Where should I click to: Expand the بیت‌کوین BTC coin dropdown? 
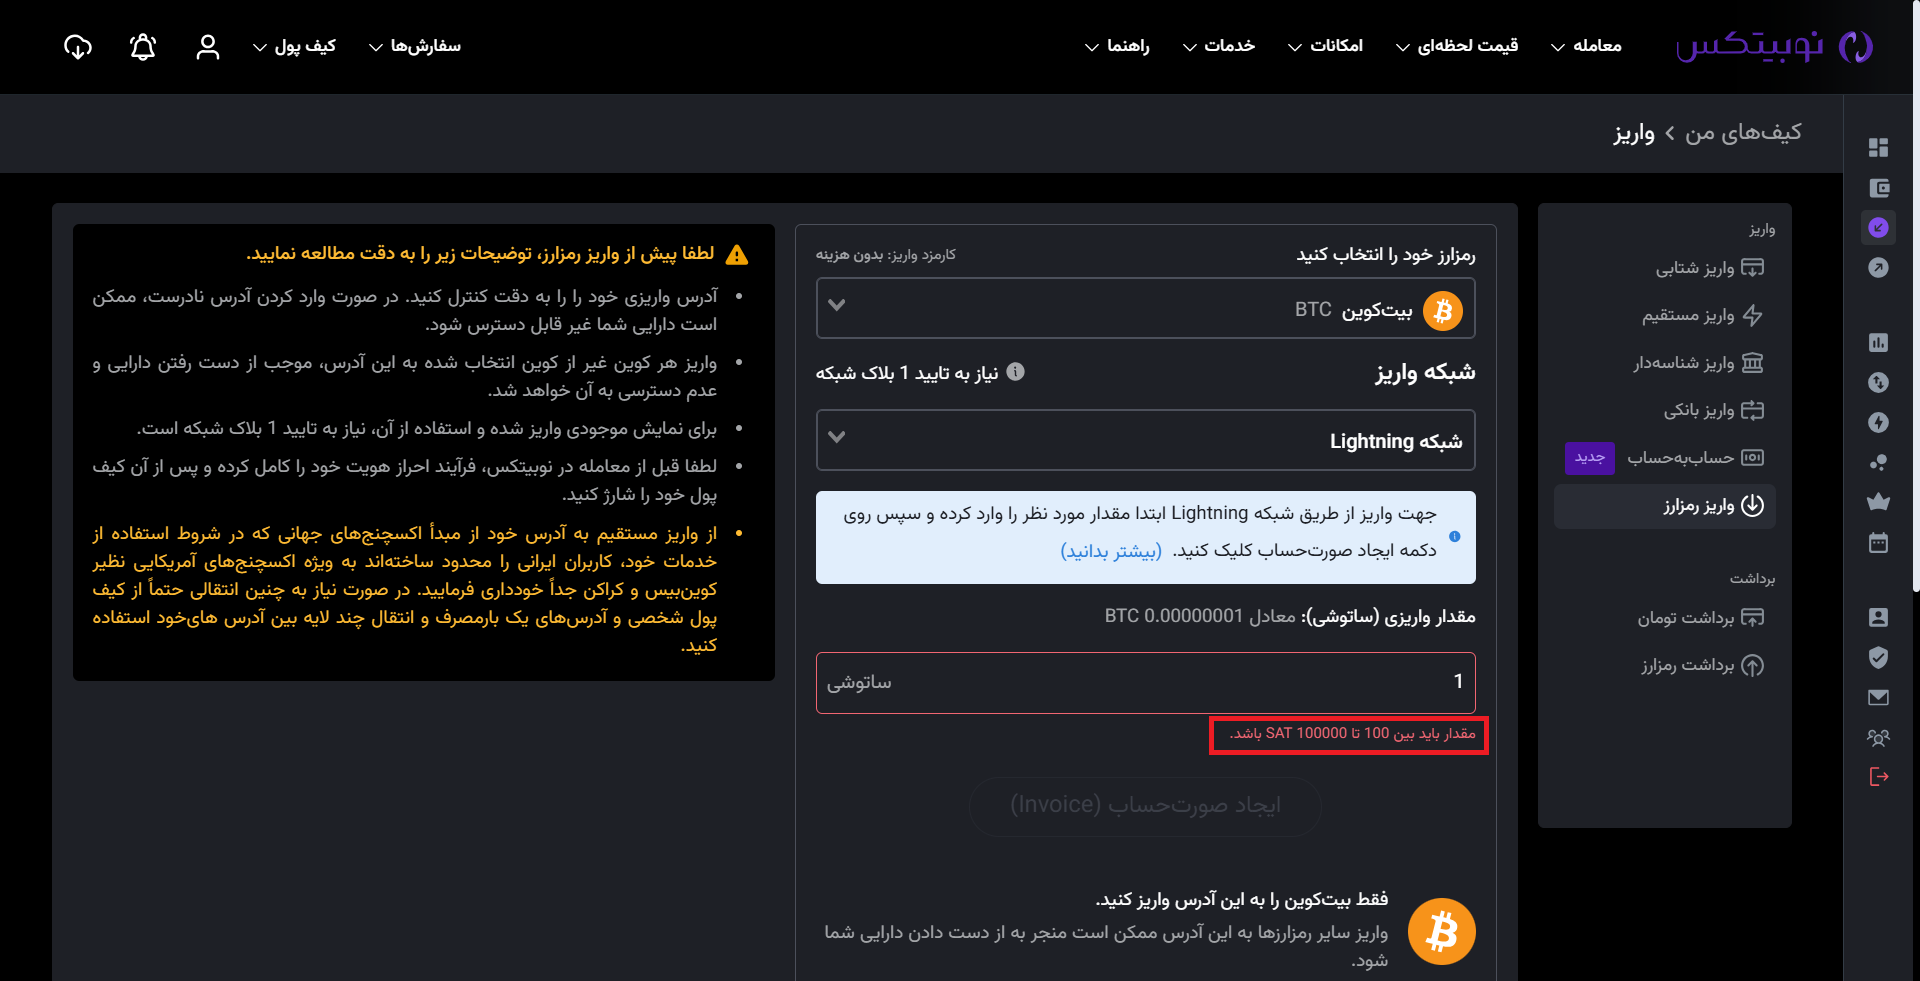(1146, 308)
